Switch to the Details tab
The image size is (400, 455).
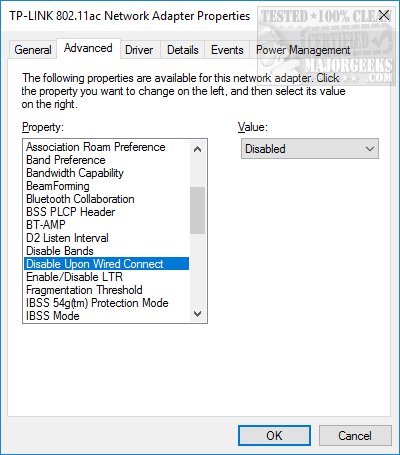tap(183, 50)
